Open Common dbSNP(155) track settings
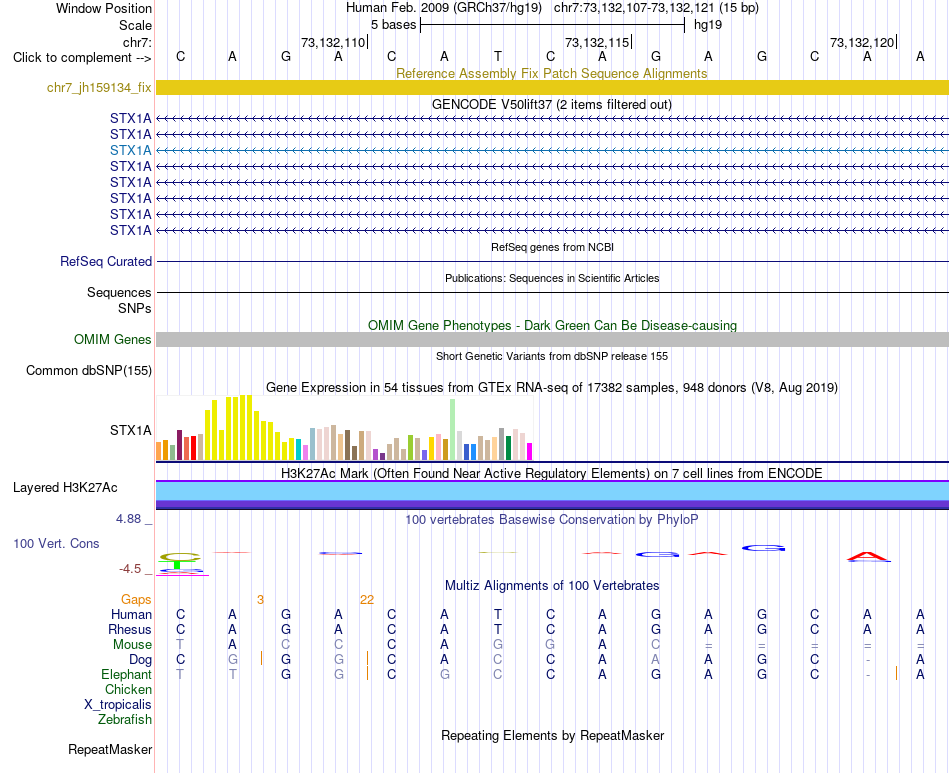Image resolution: width=950 pixels, height=773 pixels. tap(88, 370)
